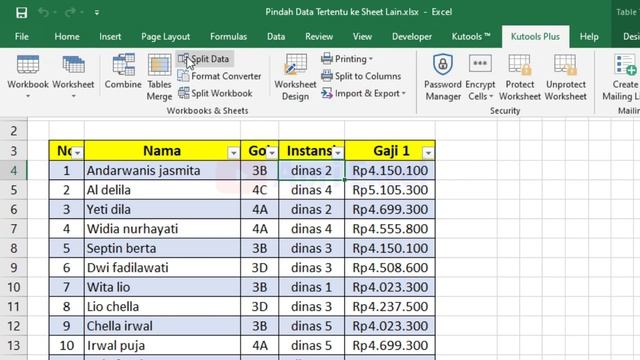Select the Nama header cell
The width and height of the screenshot is (640, 360).
(x=162, y=151)
